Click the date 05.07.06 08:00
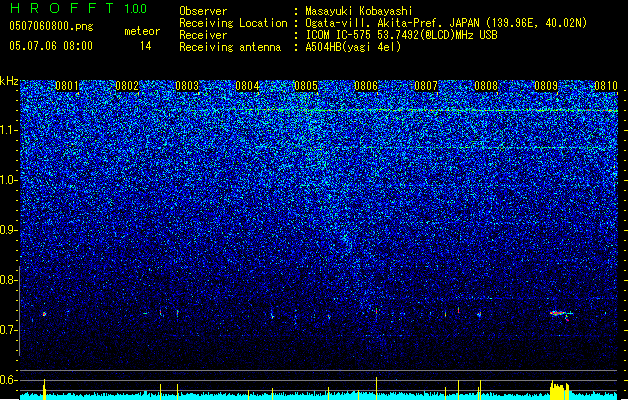Image resolution: width=629 pixels, height=400 pixels. [51, 46]
